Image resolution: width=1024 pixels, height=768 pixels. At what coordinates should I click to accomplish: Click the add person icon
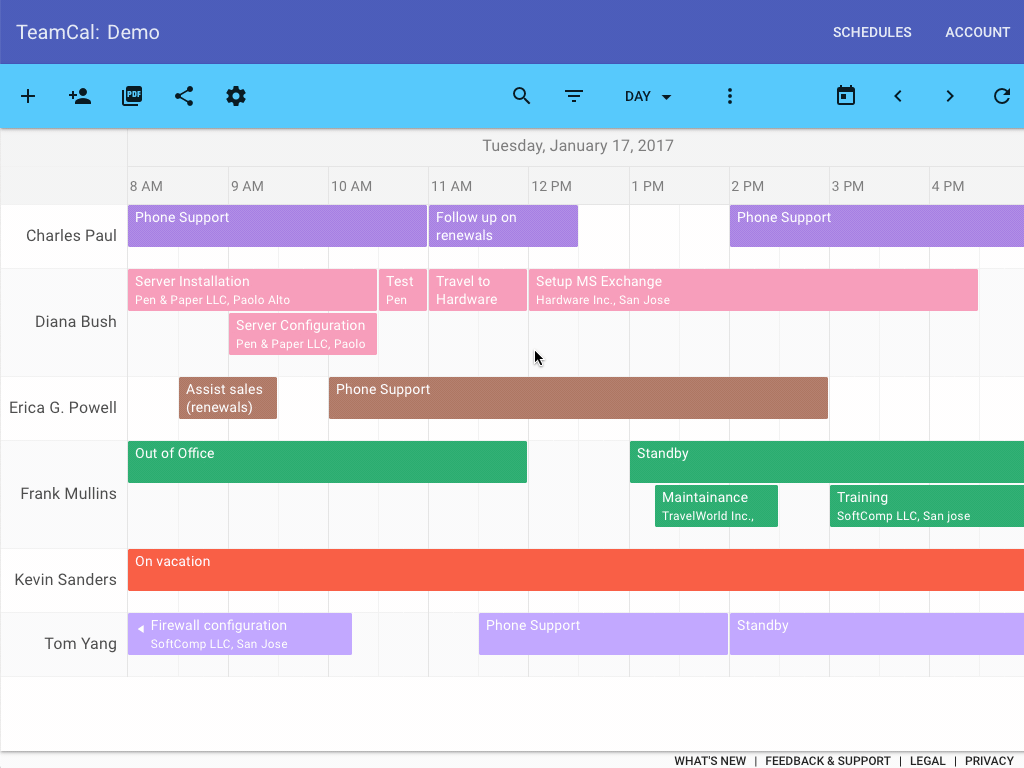pyautogui.click(x=80, y=96)
